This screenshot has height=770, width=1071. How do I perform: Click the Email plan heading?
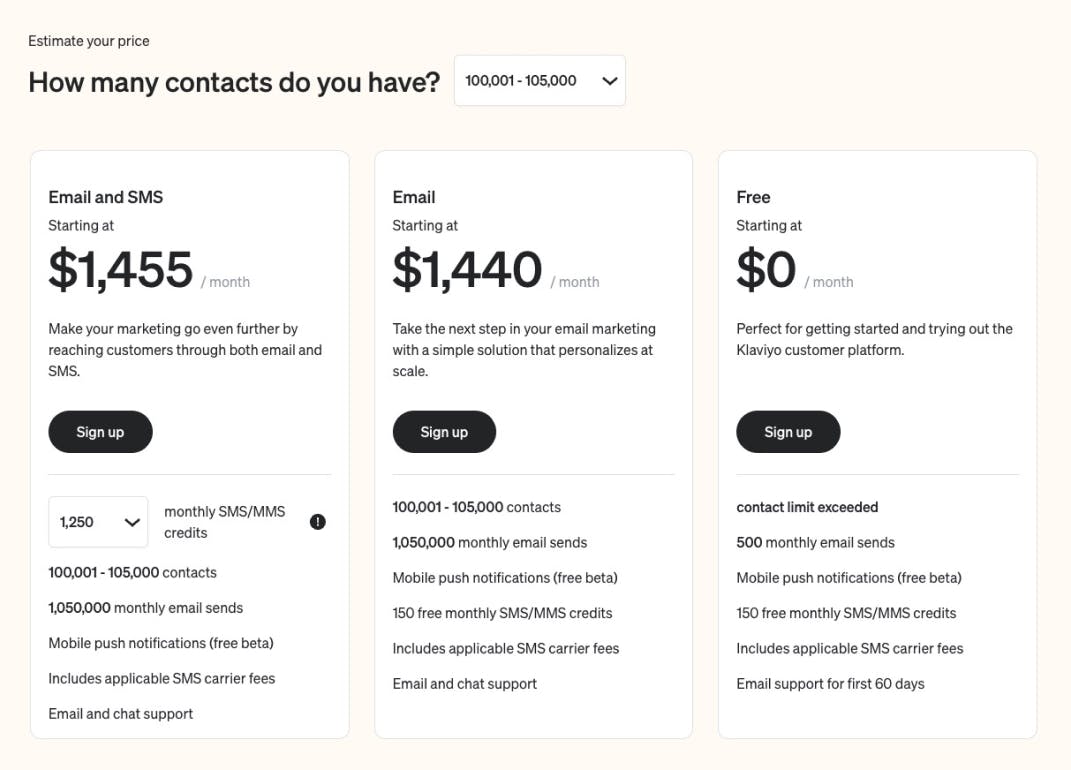click(x=414, y=197)
